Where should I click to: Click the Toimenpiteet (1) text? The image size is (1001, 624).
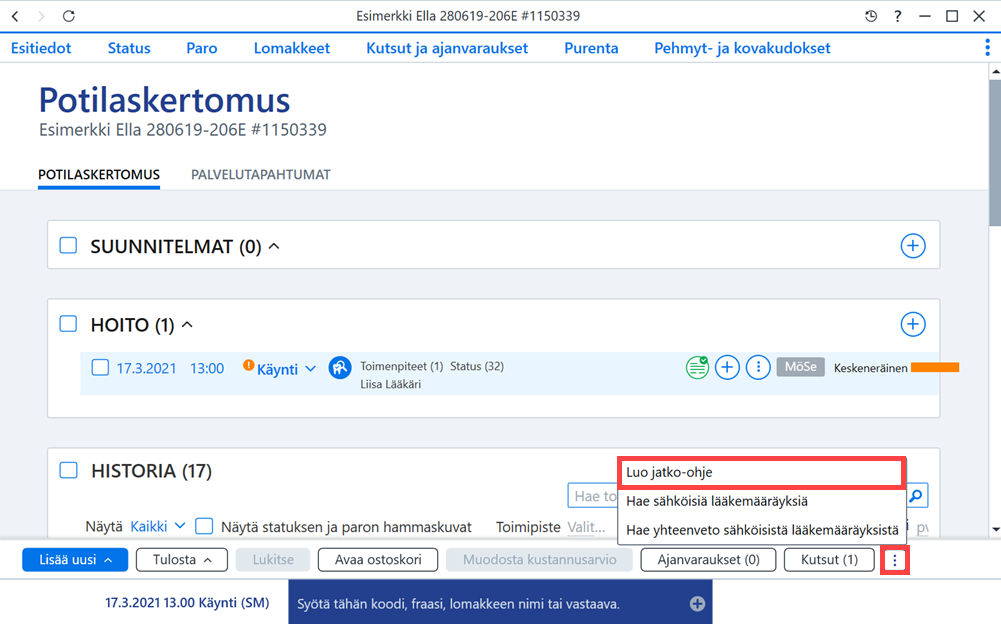point(402,367)
